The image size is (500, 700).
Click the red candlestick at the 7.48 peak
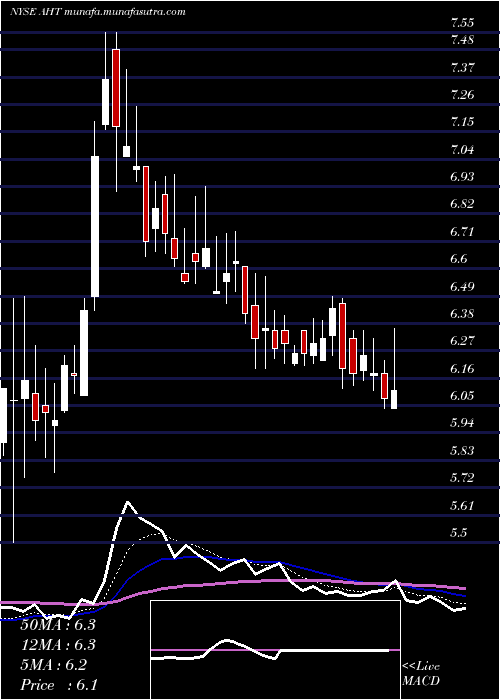[x=116, y=88]
